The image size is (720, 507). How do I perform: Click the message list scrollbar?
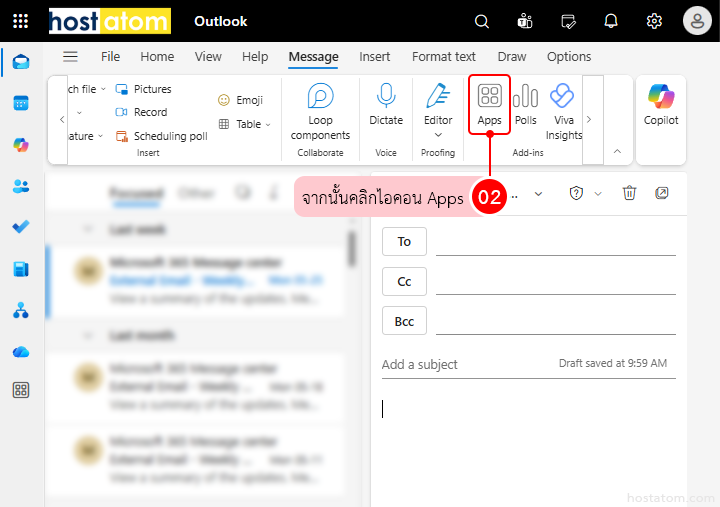352,249
